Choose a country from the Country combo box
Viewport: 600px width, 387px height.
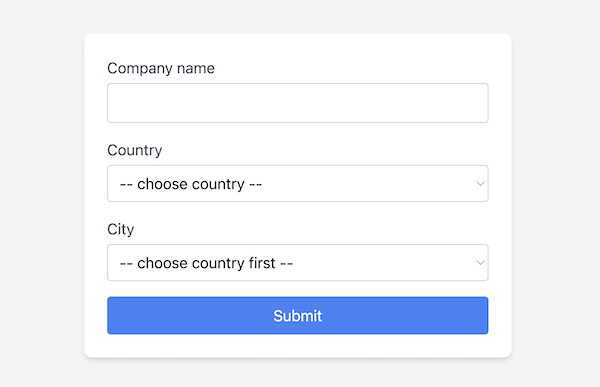[298, 183]
